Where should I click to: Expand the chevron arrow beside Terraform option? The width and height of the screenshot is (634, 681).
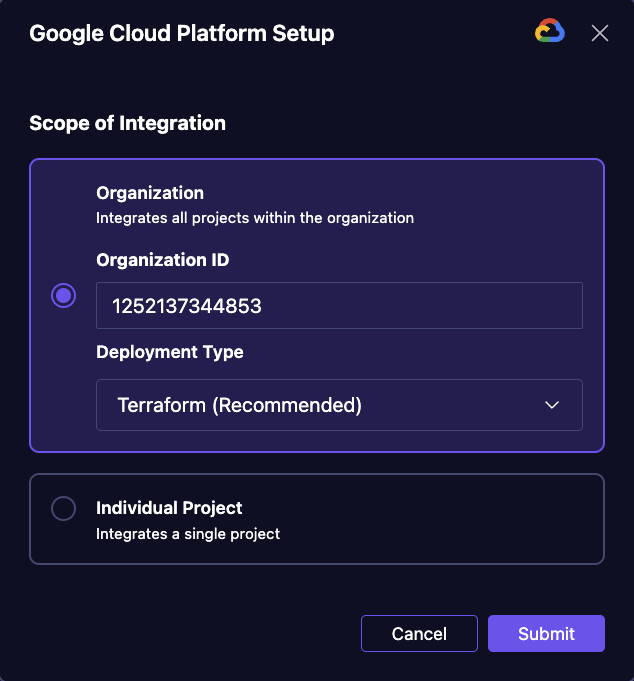click(x=552, y=405)
